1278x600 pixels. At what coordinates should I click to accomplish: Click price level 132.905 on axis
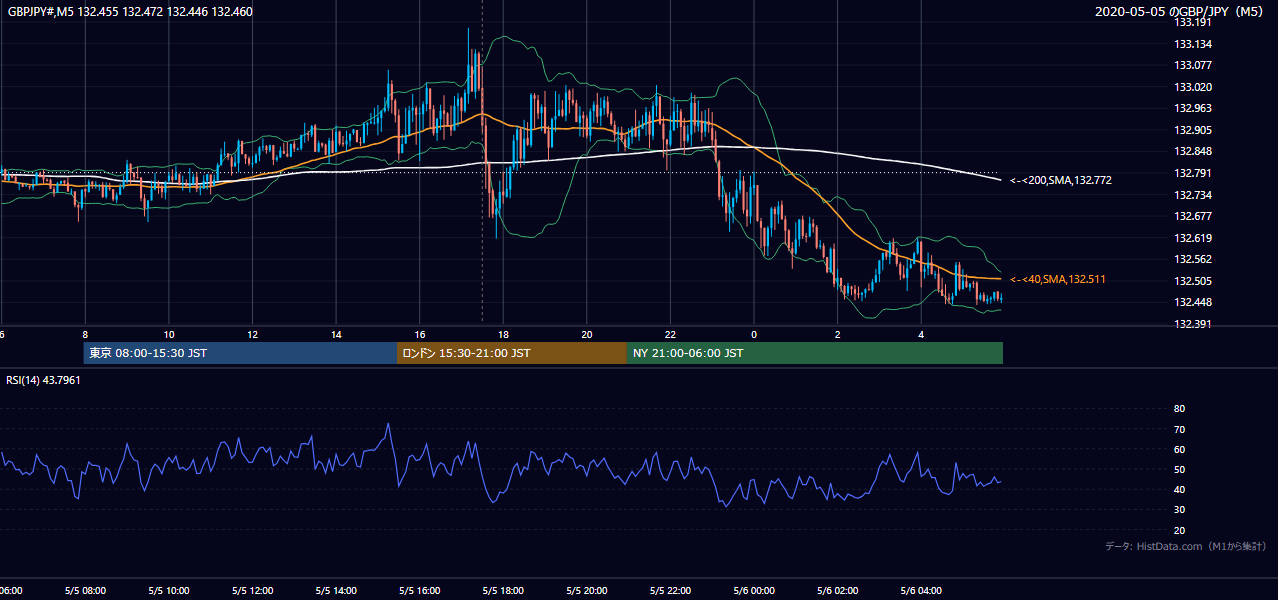[1192, 130]
